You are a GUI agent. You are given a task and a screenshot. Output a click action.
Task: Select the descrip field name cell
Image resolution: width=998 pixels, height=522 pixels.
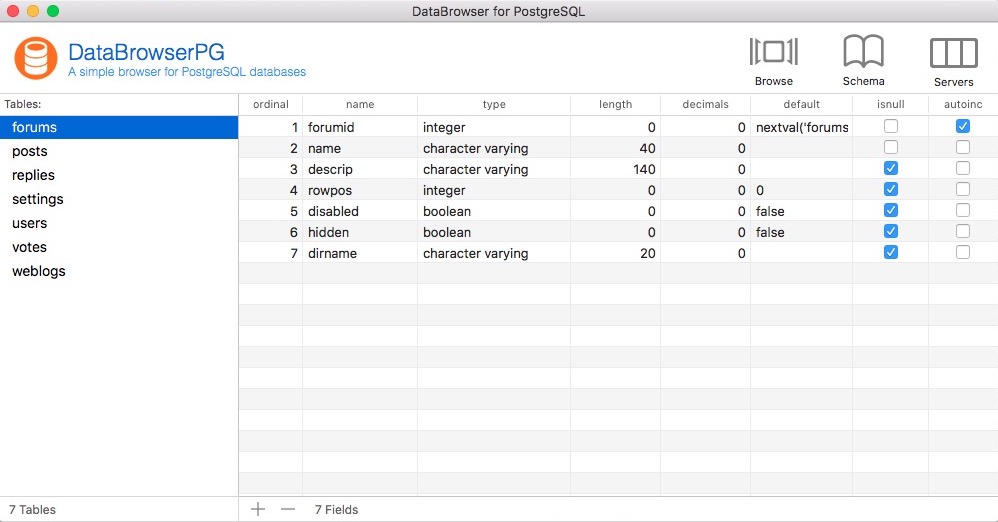point(360,169)
